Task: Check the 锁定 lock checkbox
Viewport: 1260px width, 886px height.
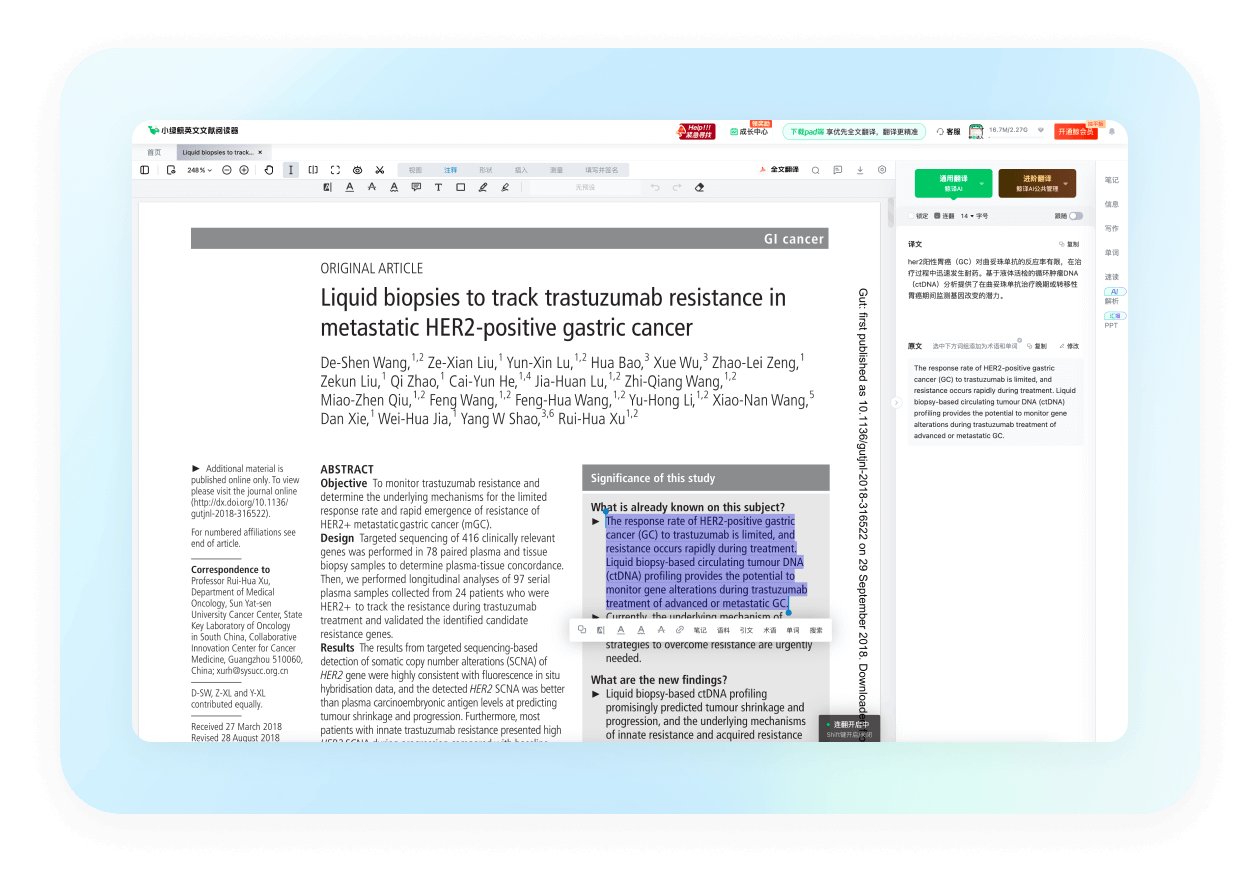Action: click(x=912, y=216)
